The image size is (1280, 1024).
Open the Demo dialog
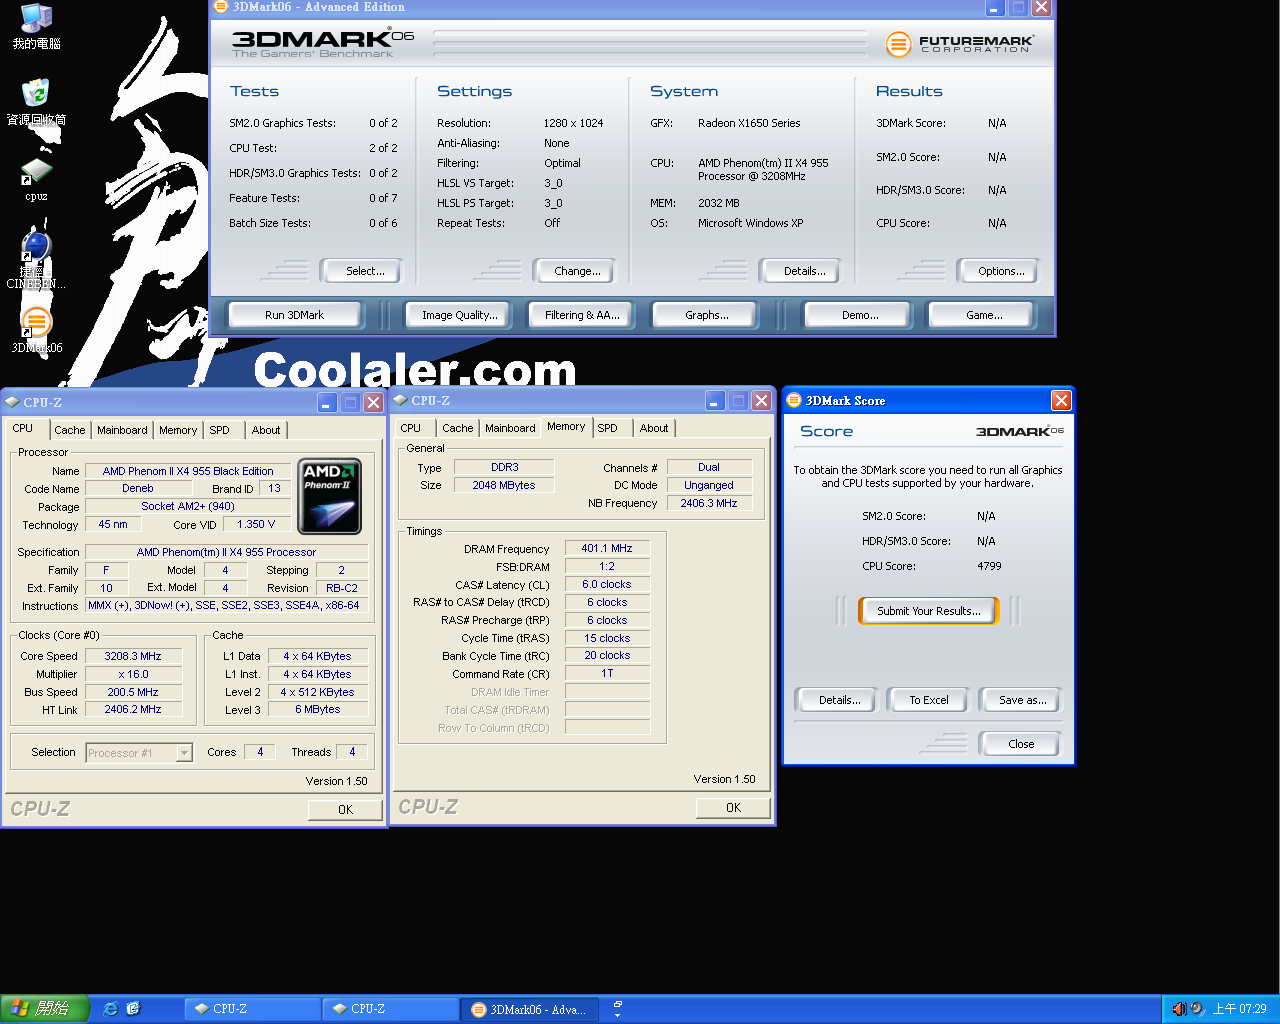pyautogui.click(x=859, y=315)
